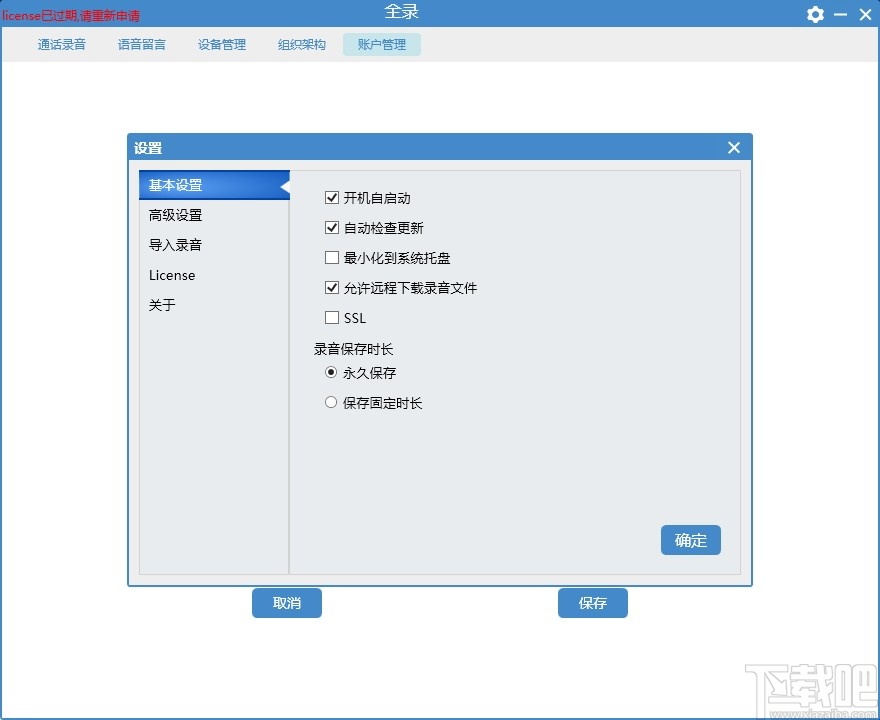Uncheck 允许远程下载录音文件
This screenshot has height=720, width=880.
click(x=331, y=287)
